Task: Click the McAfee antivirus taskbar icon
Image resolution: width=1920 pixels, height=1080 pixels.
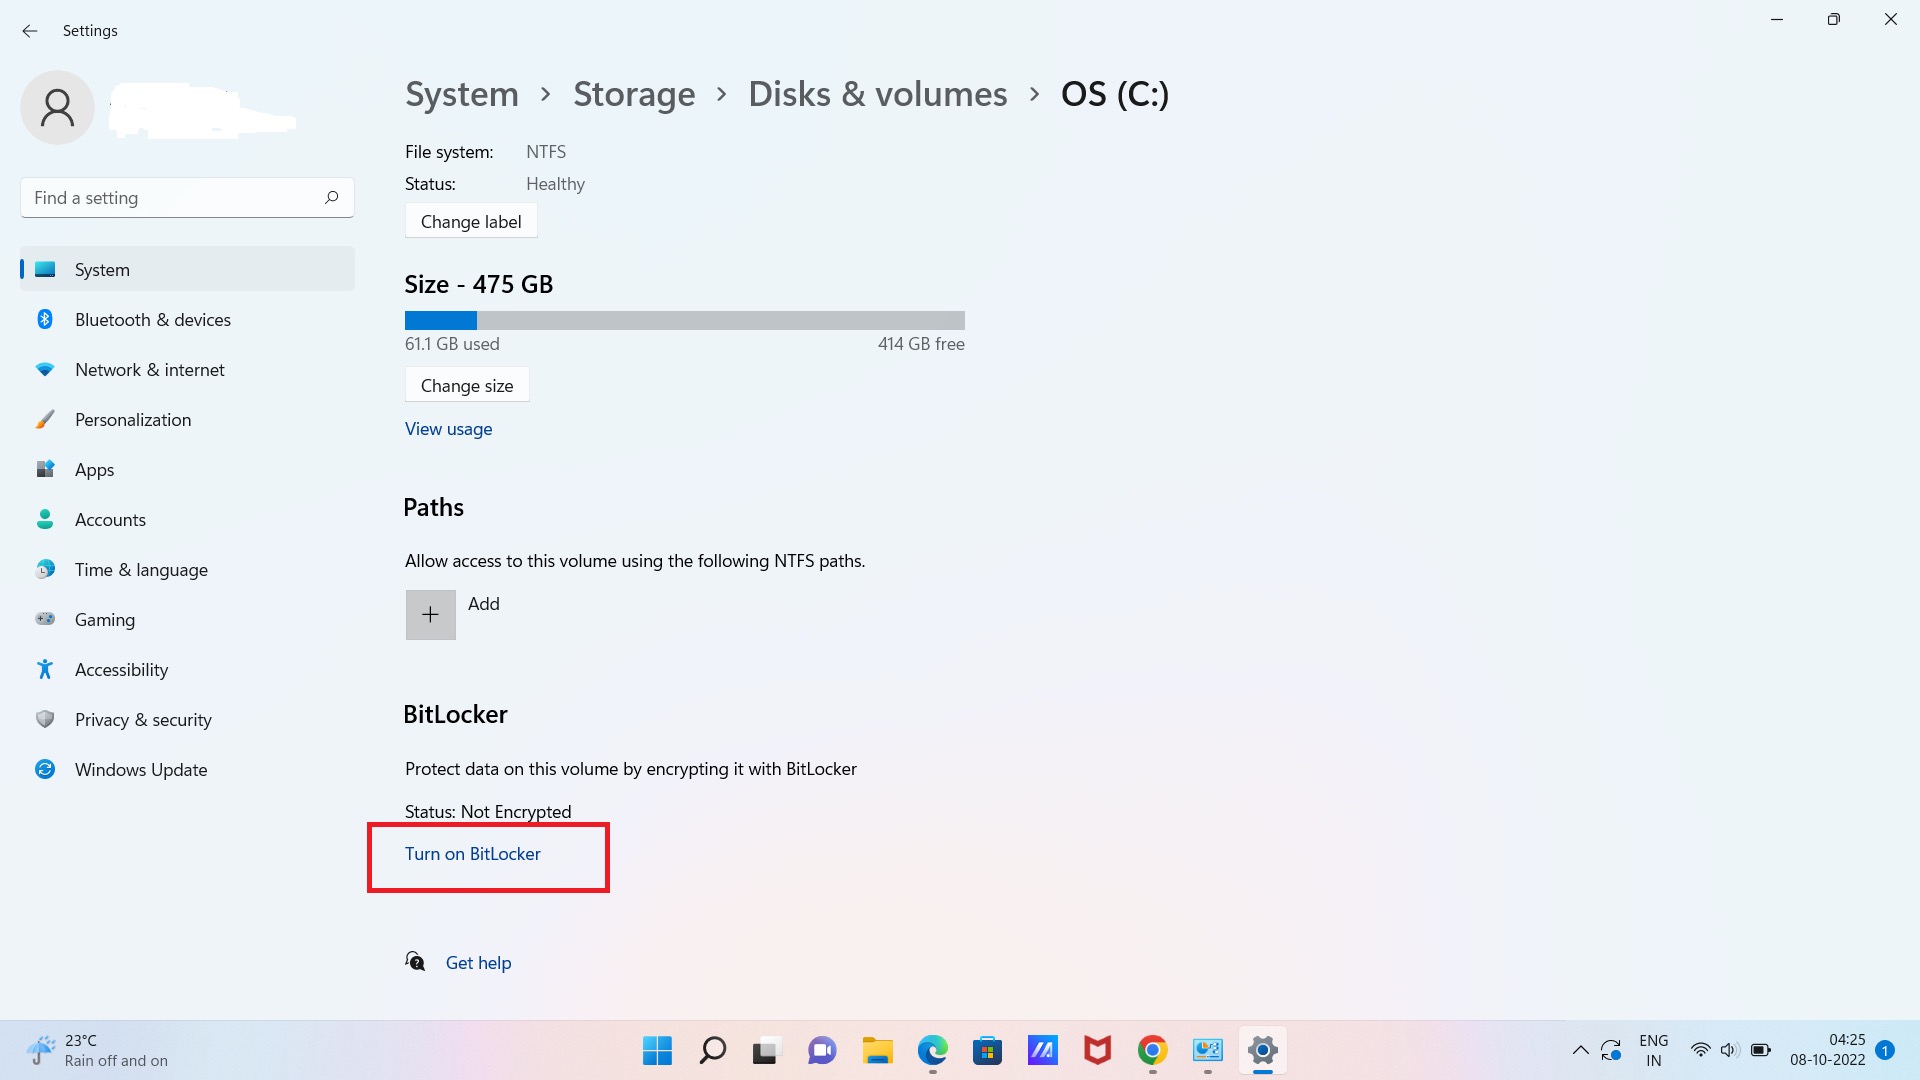Action: tap(1097, 1050)
